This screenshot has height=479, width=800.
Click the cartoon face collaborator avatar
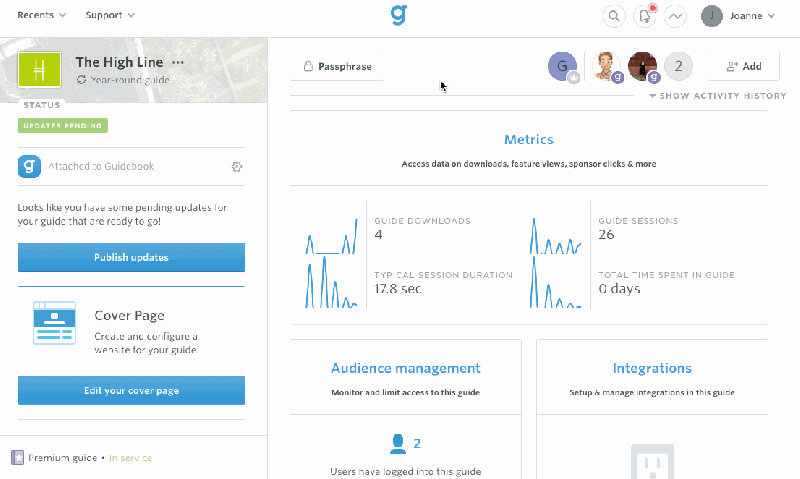pos(606,66)
